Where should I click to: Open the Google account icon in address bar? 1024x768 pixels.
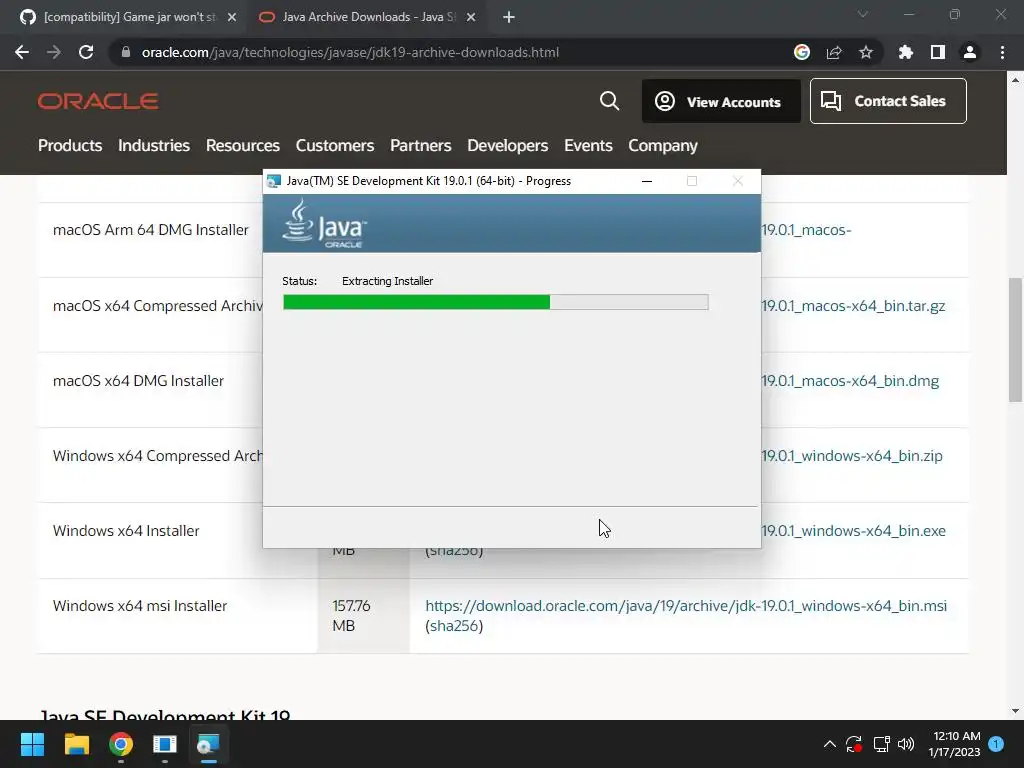coord(802,52)
